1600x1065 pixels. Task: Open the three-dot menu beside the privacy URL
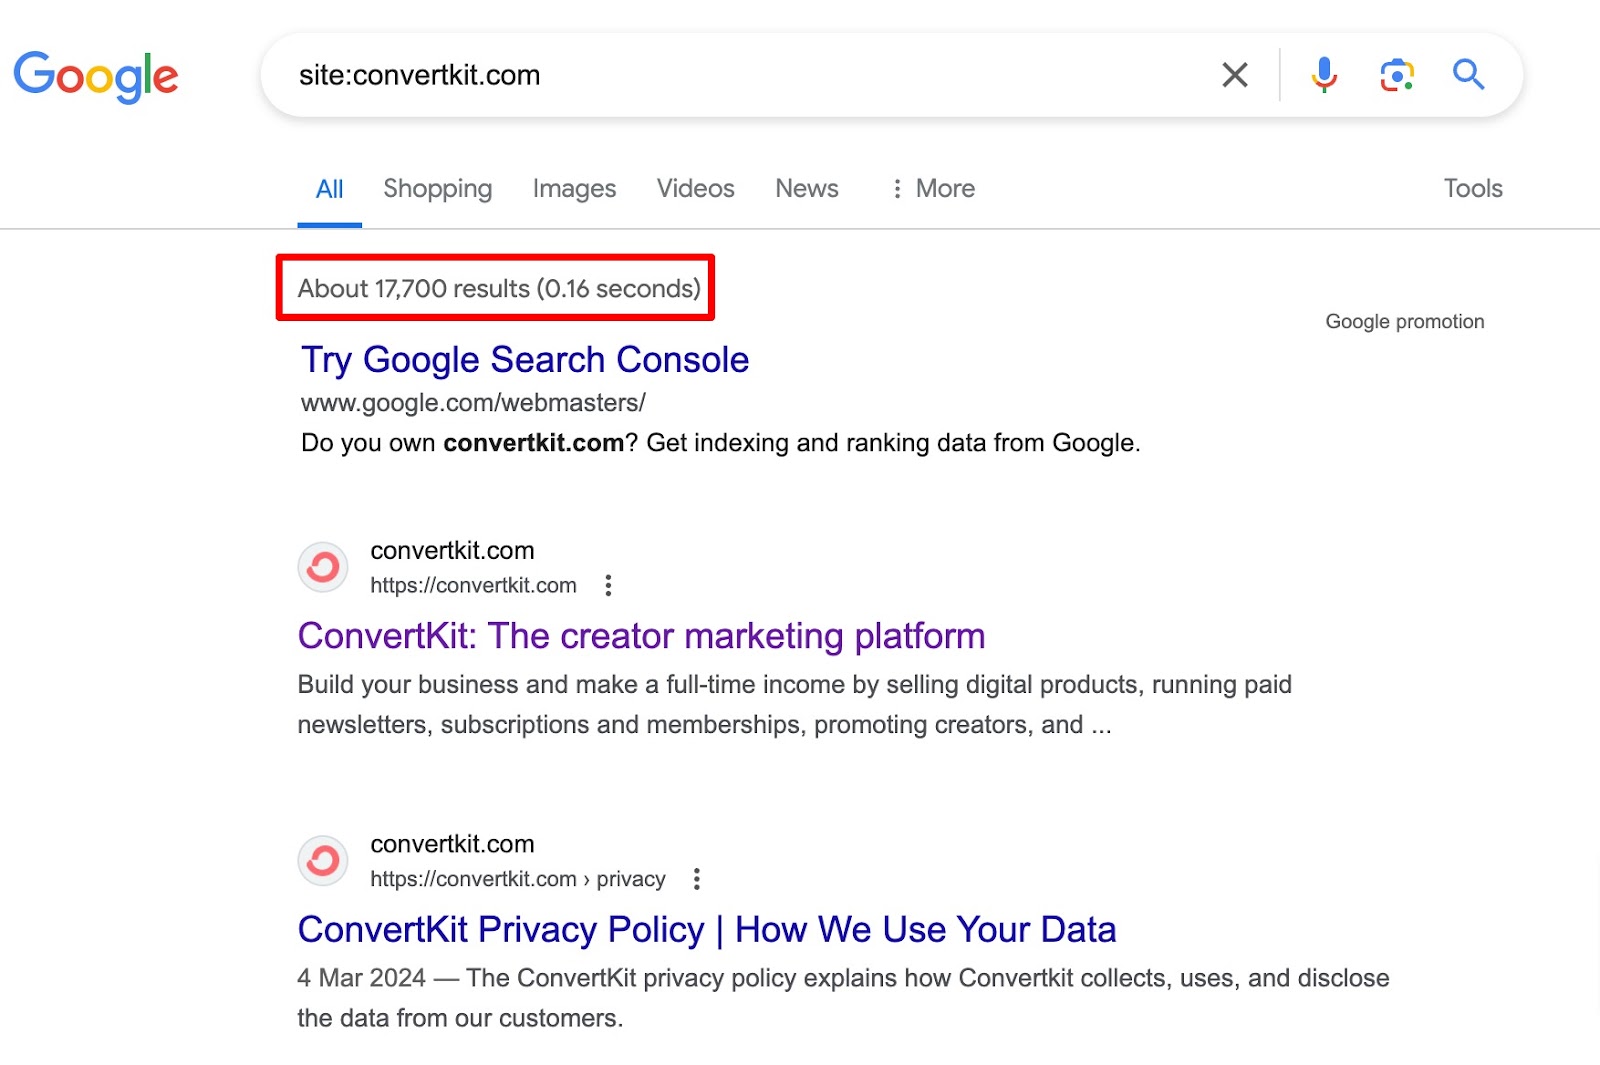point(697,879)
